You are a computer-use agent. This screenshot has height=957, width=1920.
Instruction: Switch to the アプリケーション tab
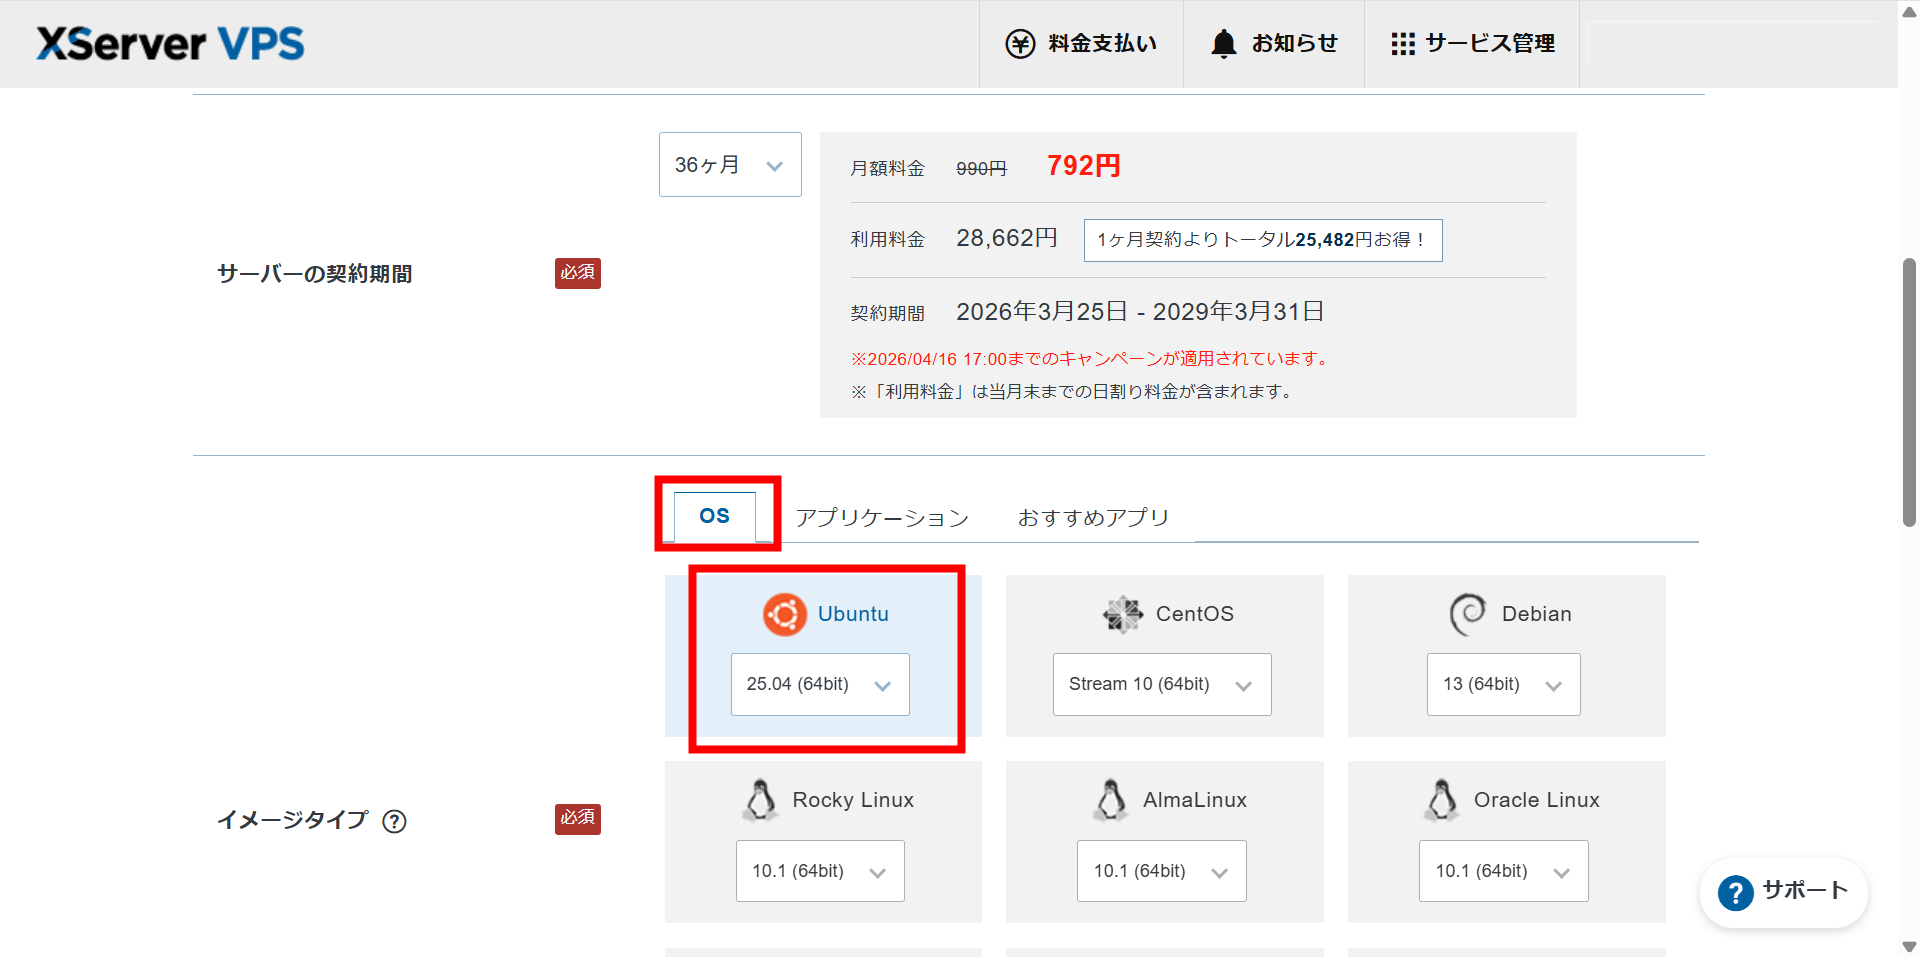point(882,517)
